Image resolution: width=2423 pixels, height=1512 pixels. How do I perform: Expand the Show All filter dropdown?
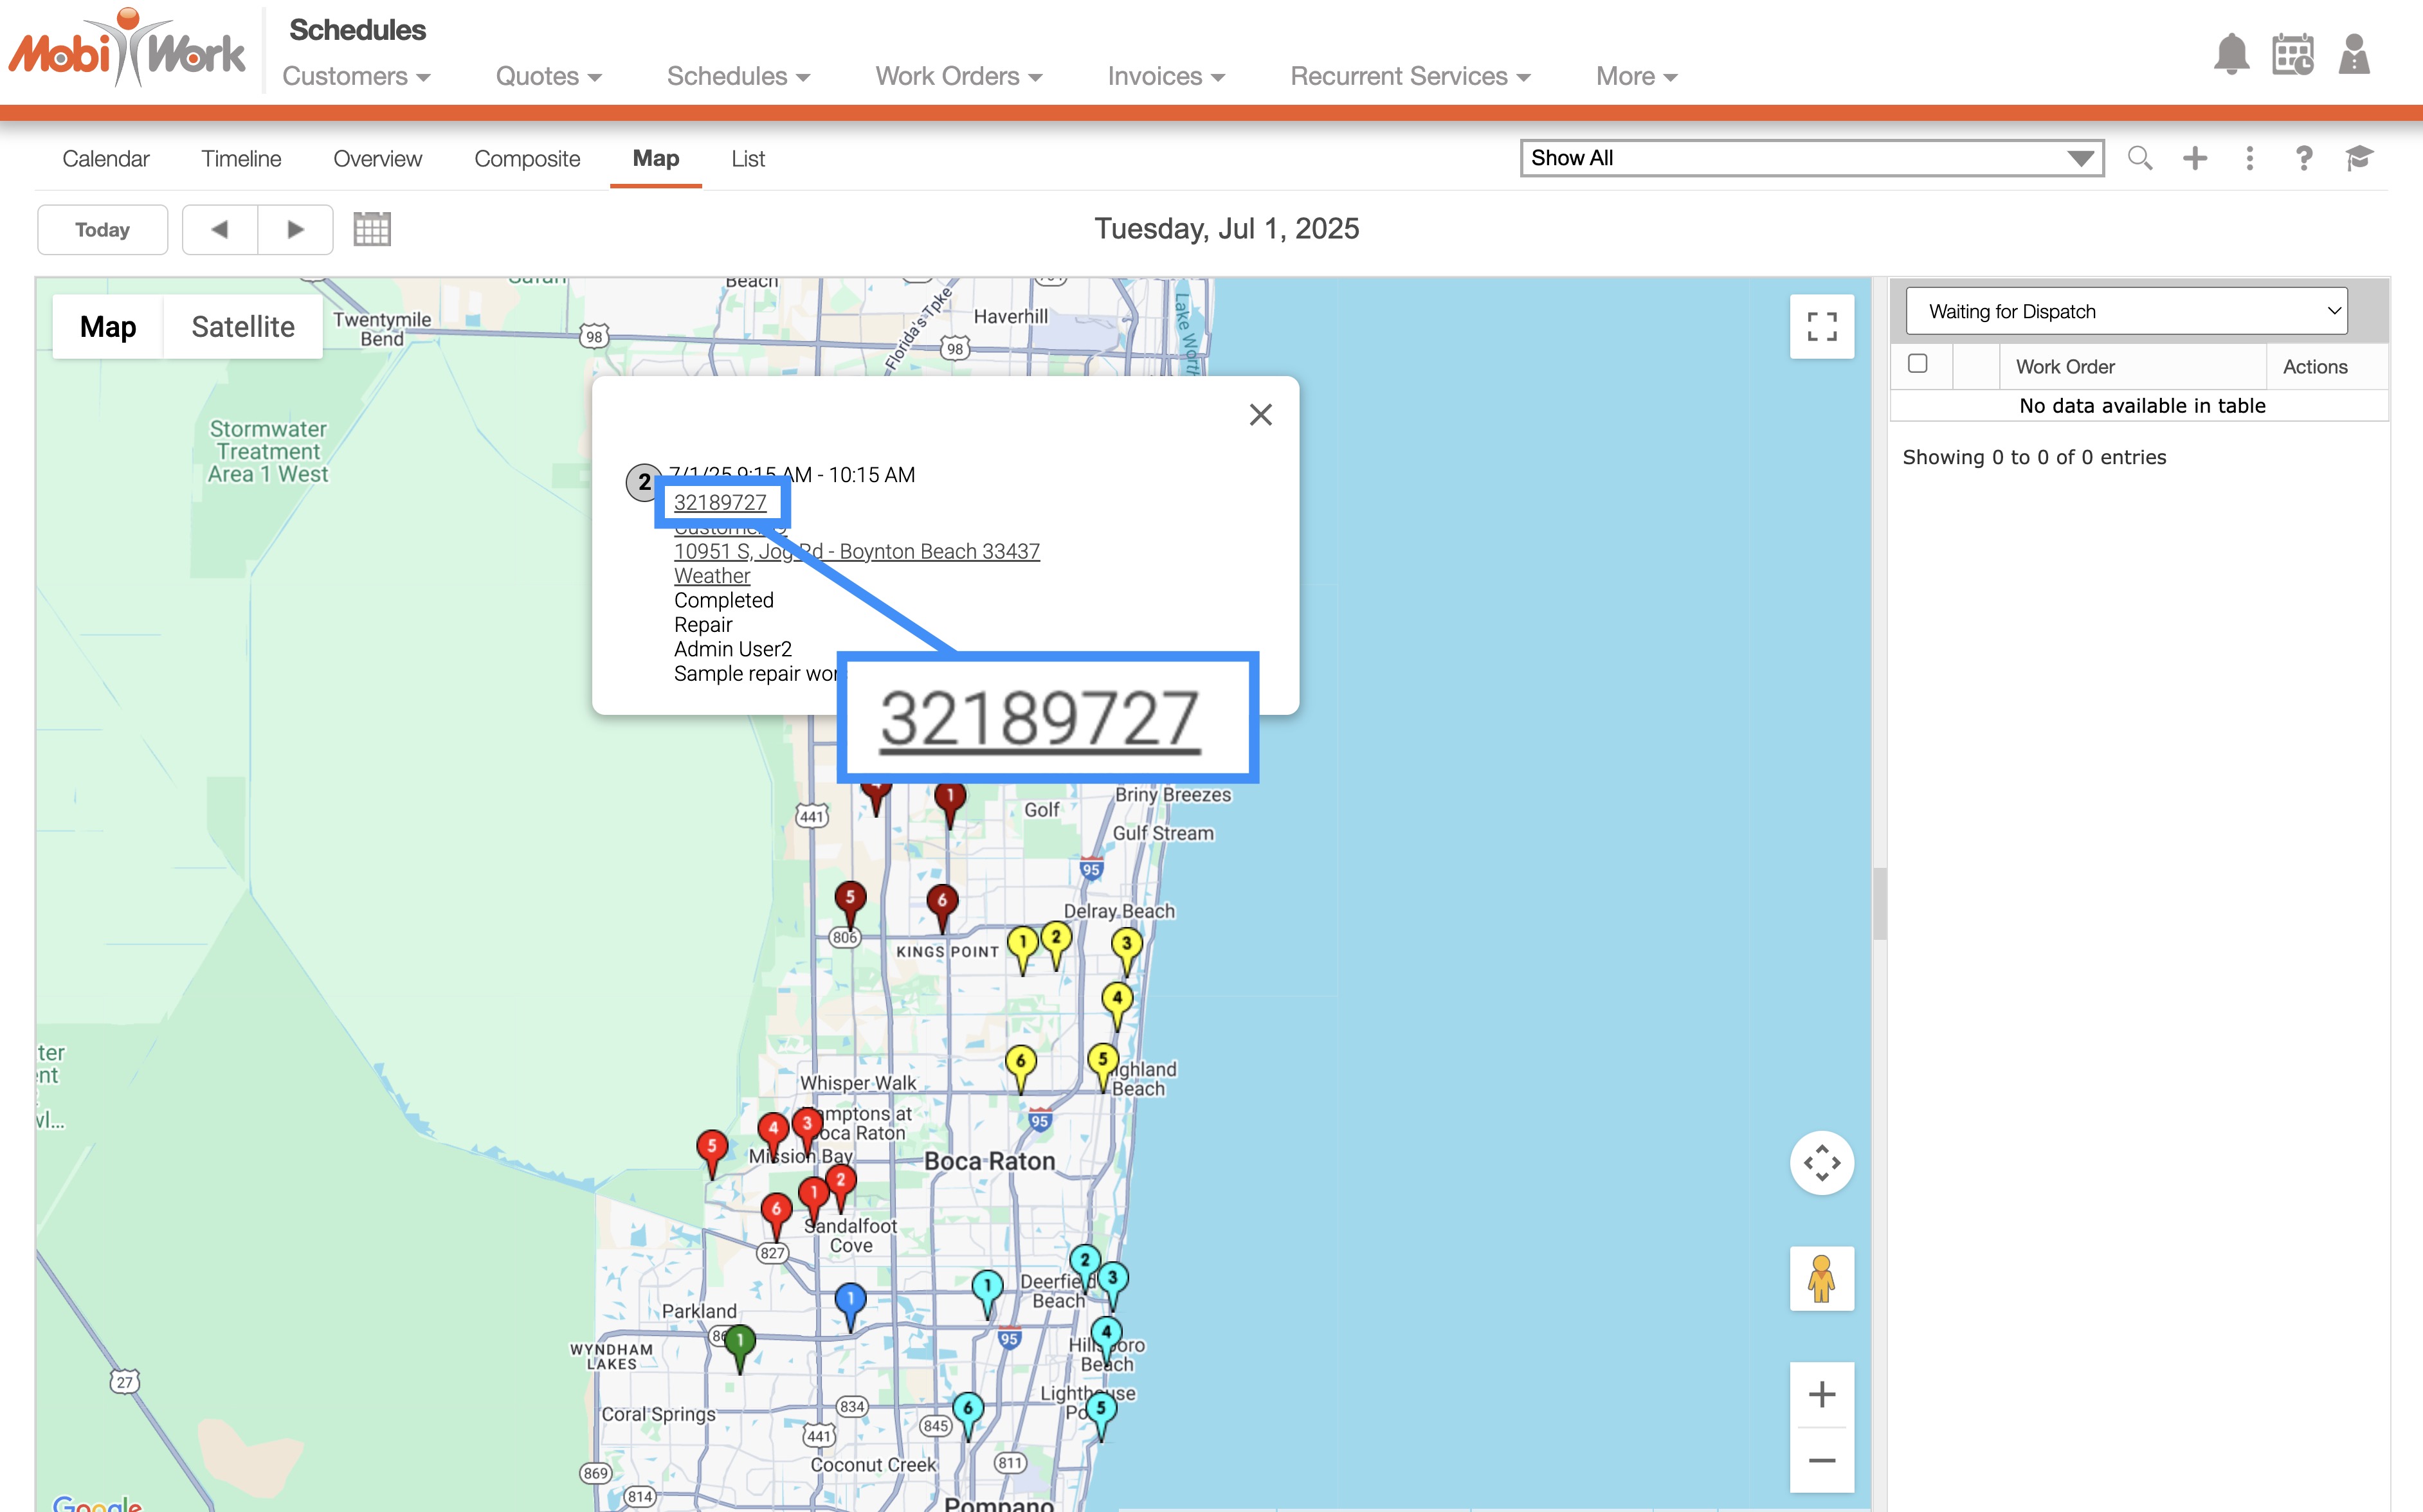(1811, 158)
